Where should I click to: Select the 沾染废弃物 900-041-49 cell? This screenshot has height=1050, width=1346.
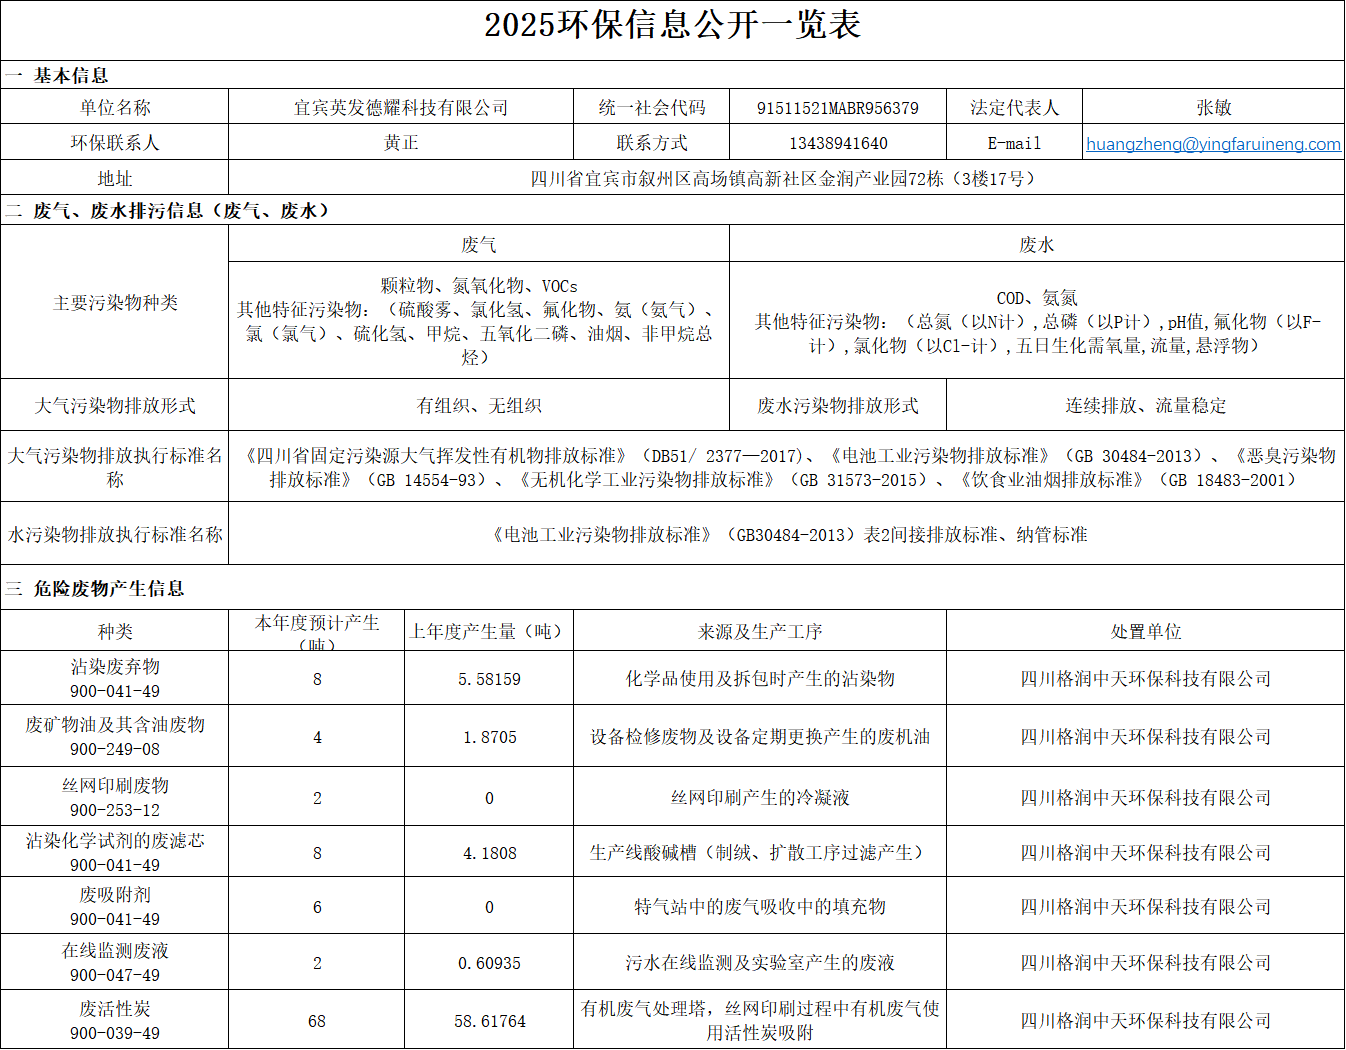[114, 678]
